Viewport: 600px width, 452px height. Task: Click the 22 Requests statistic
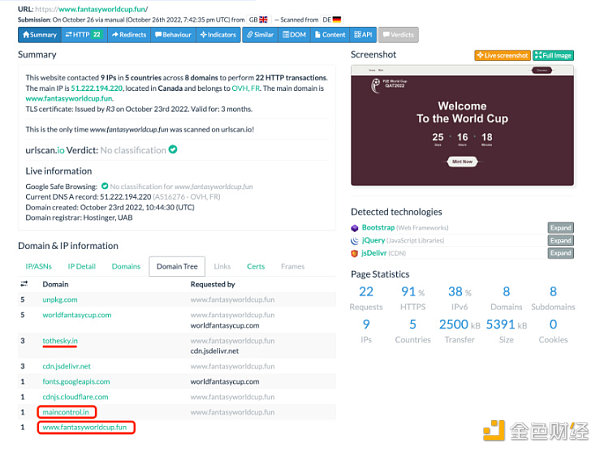tap(366, 299)
